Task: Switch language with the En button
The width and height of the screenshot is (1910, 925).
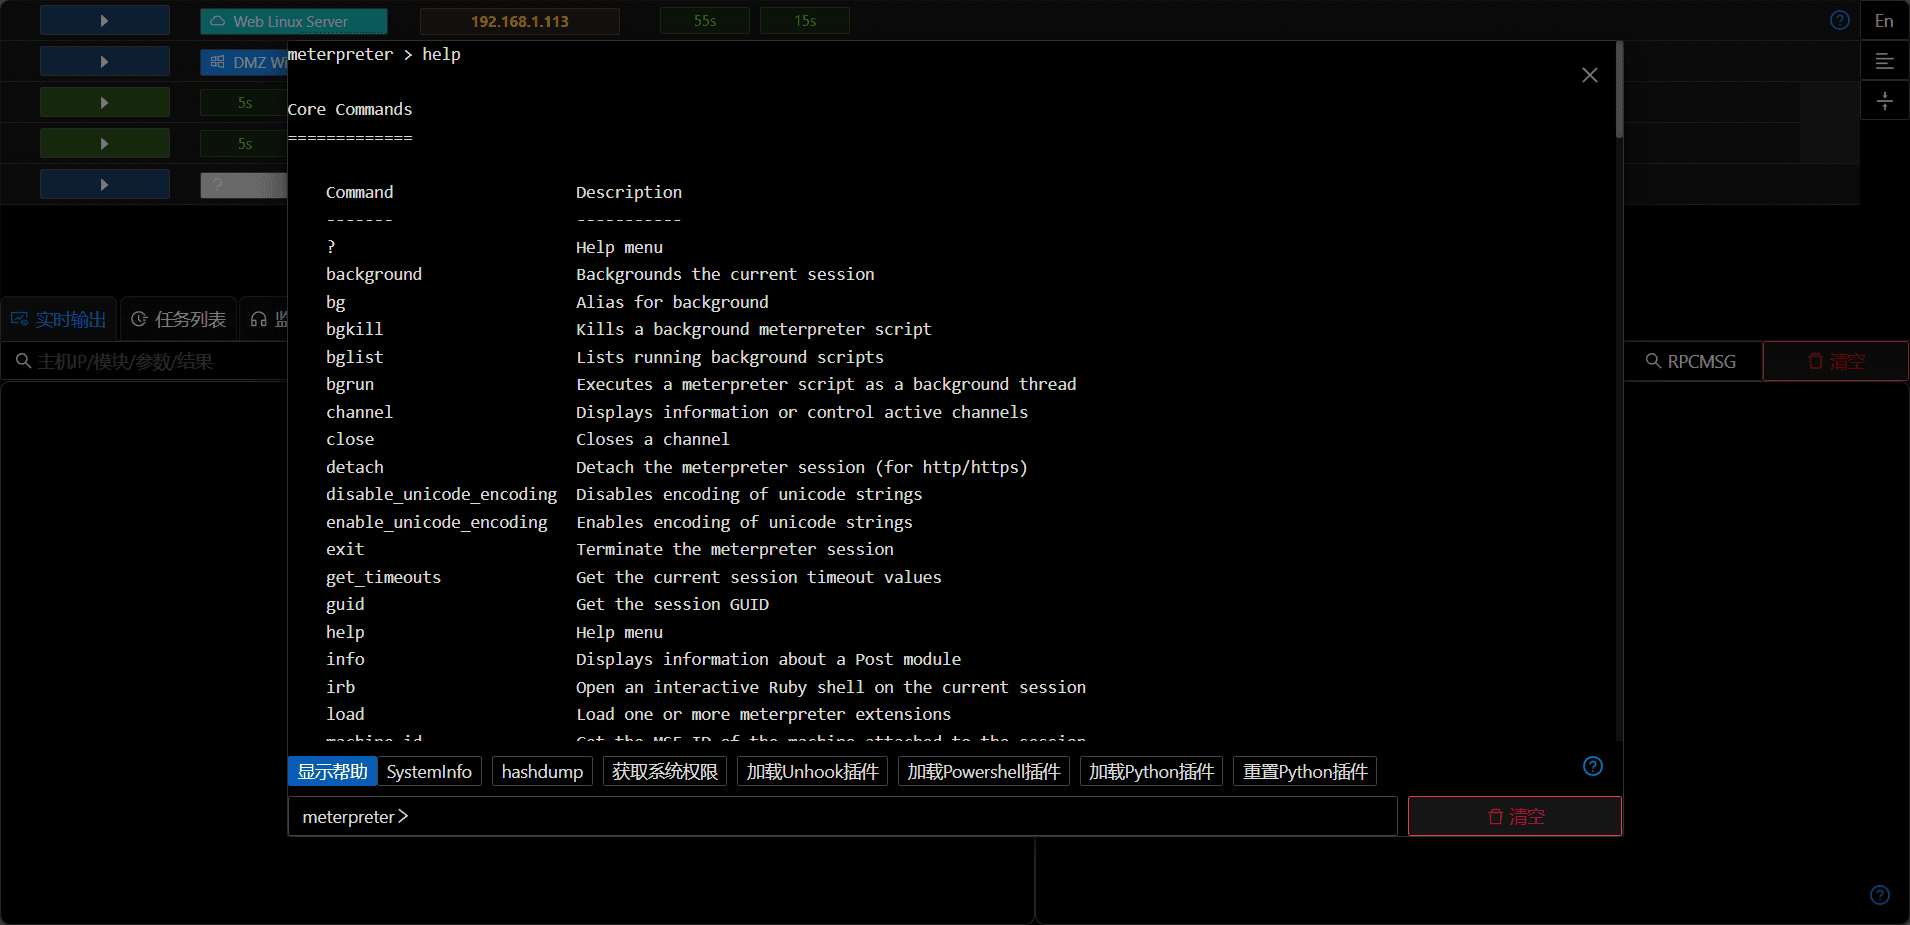Action: tap(1884, 21)
